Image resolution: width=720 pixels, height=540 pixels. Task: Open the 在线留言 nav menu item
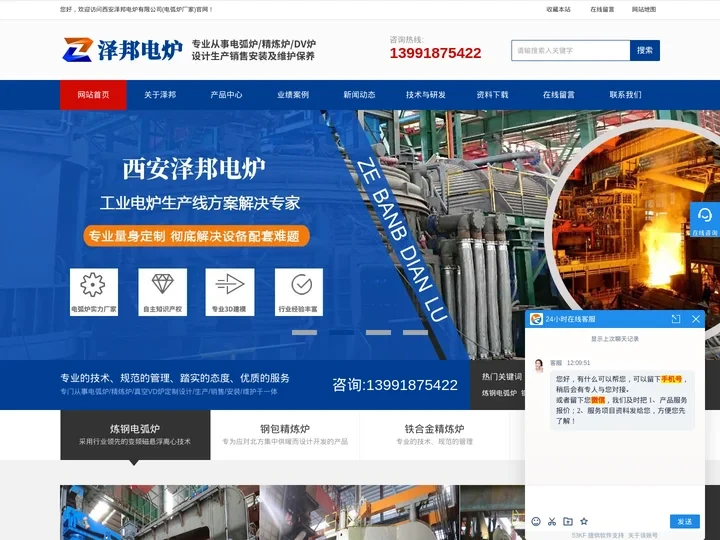[559, 95]
